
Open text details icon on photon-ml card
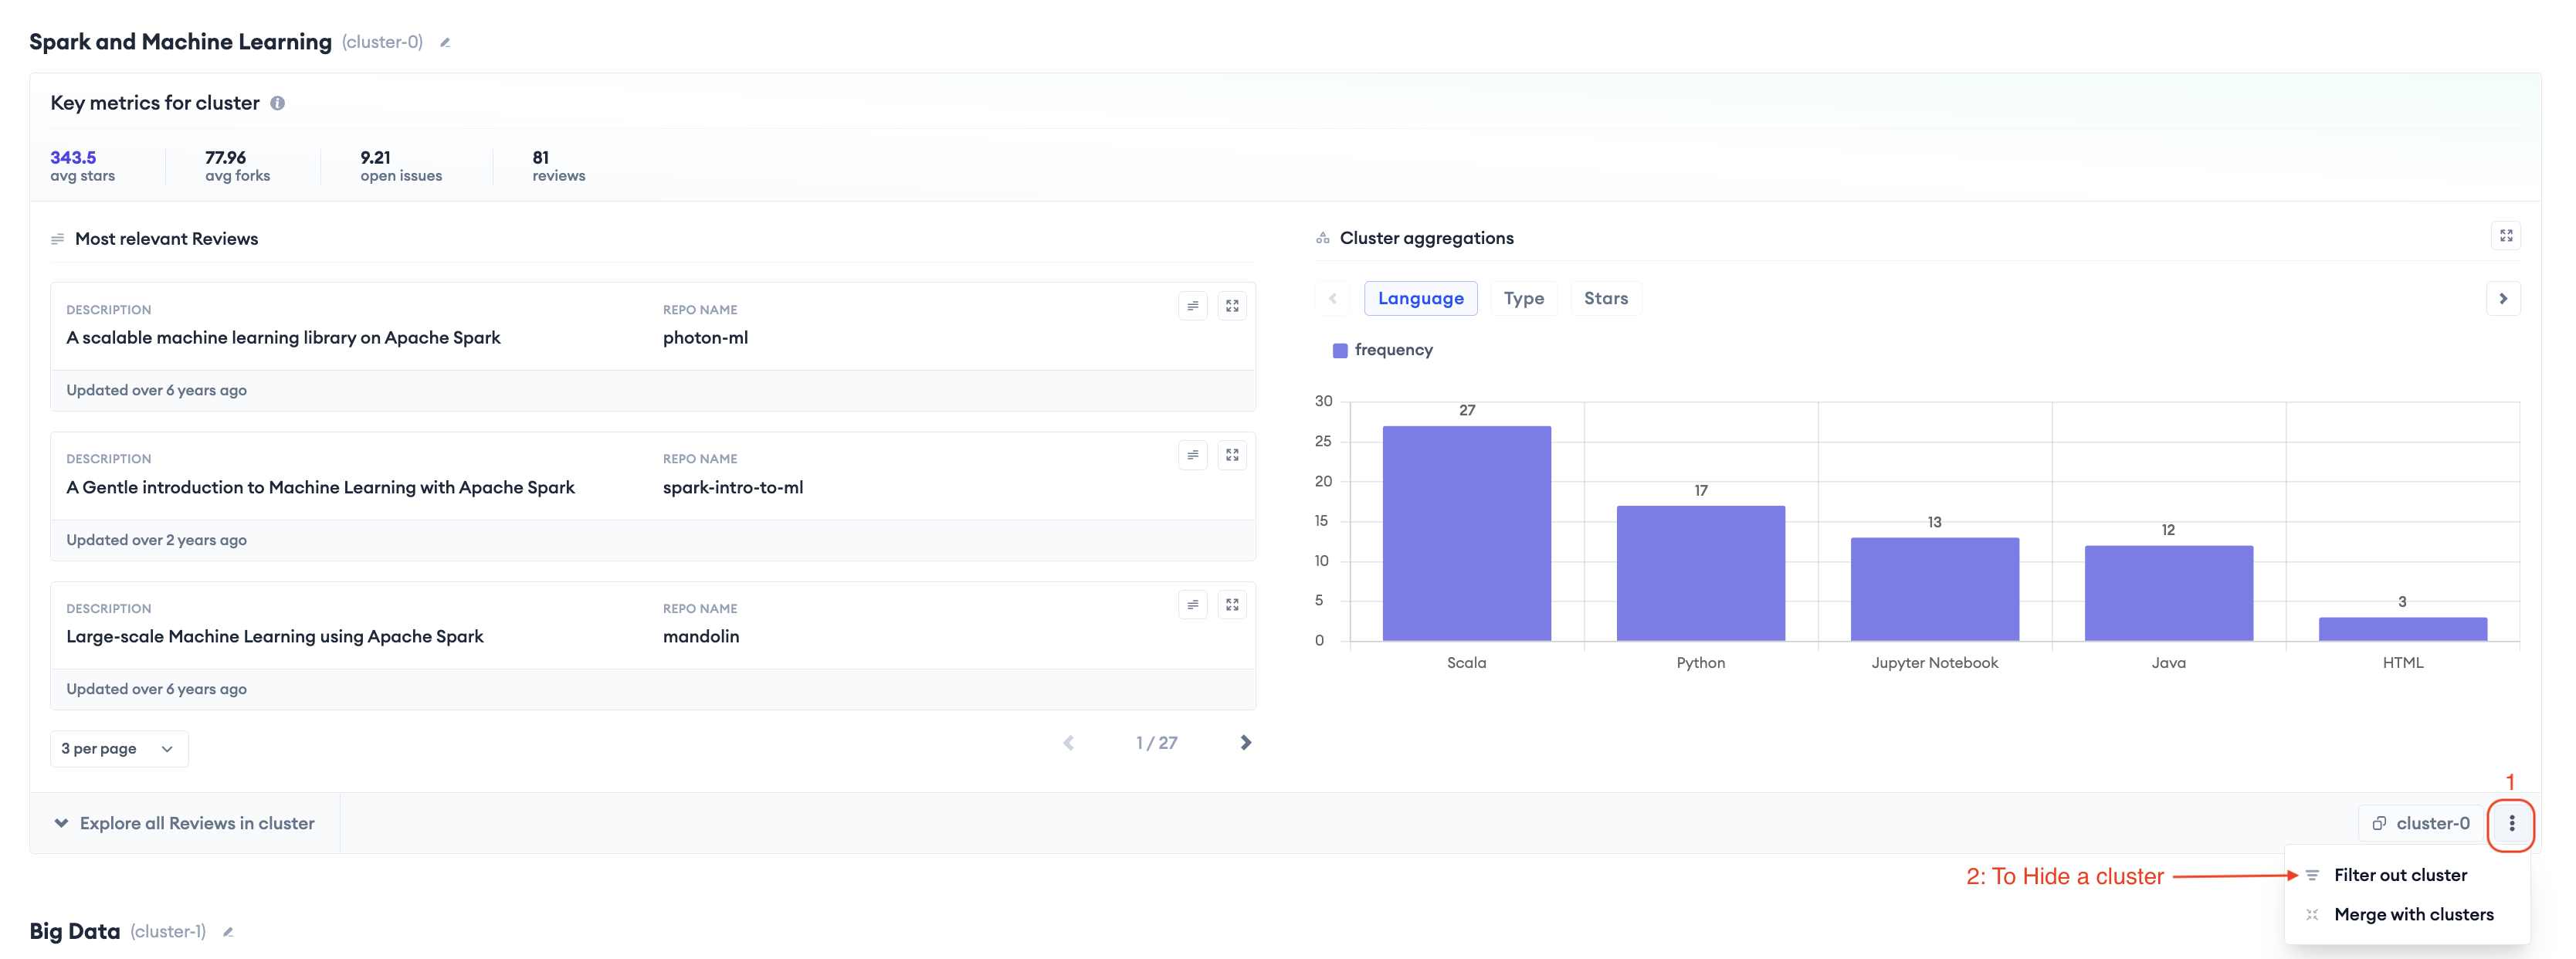pyautogui.click(x=1192, y=306)
